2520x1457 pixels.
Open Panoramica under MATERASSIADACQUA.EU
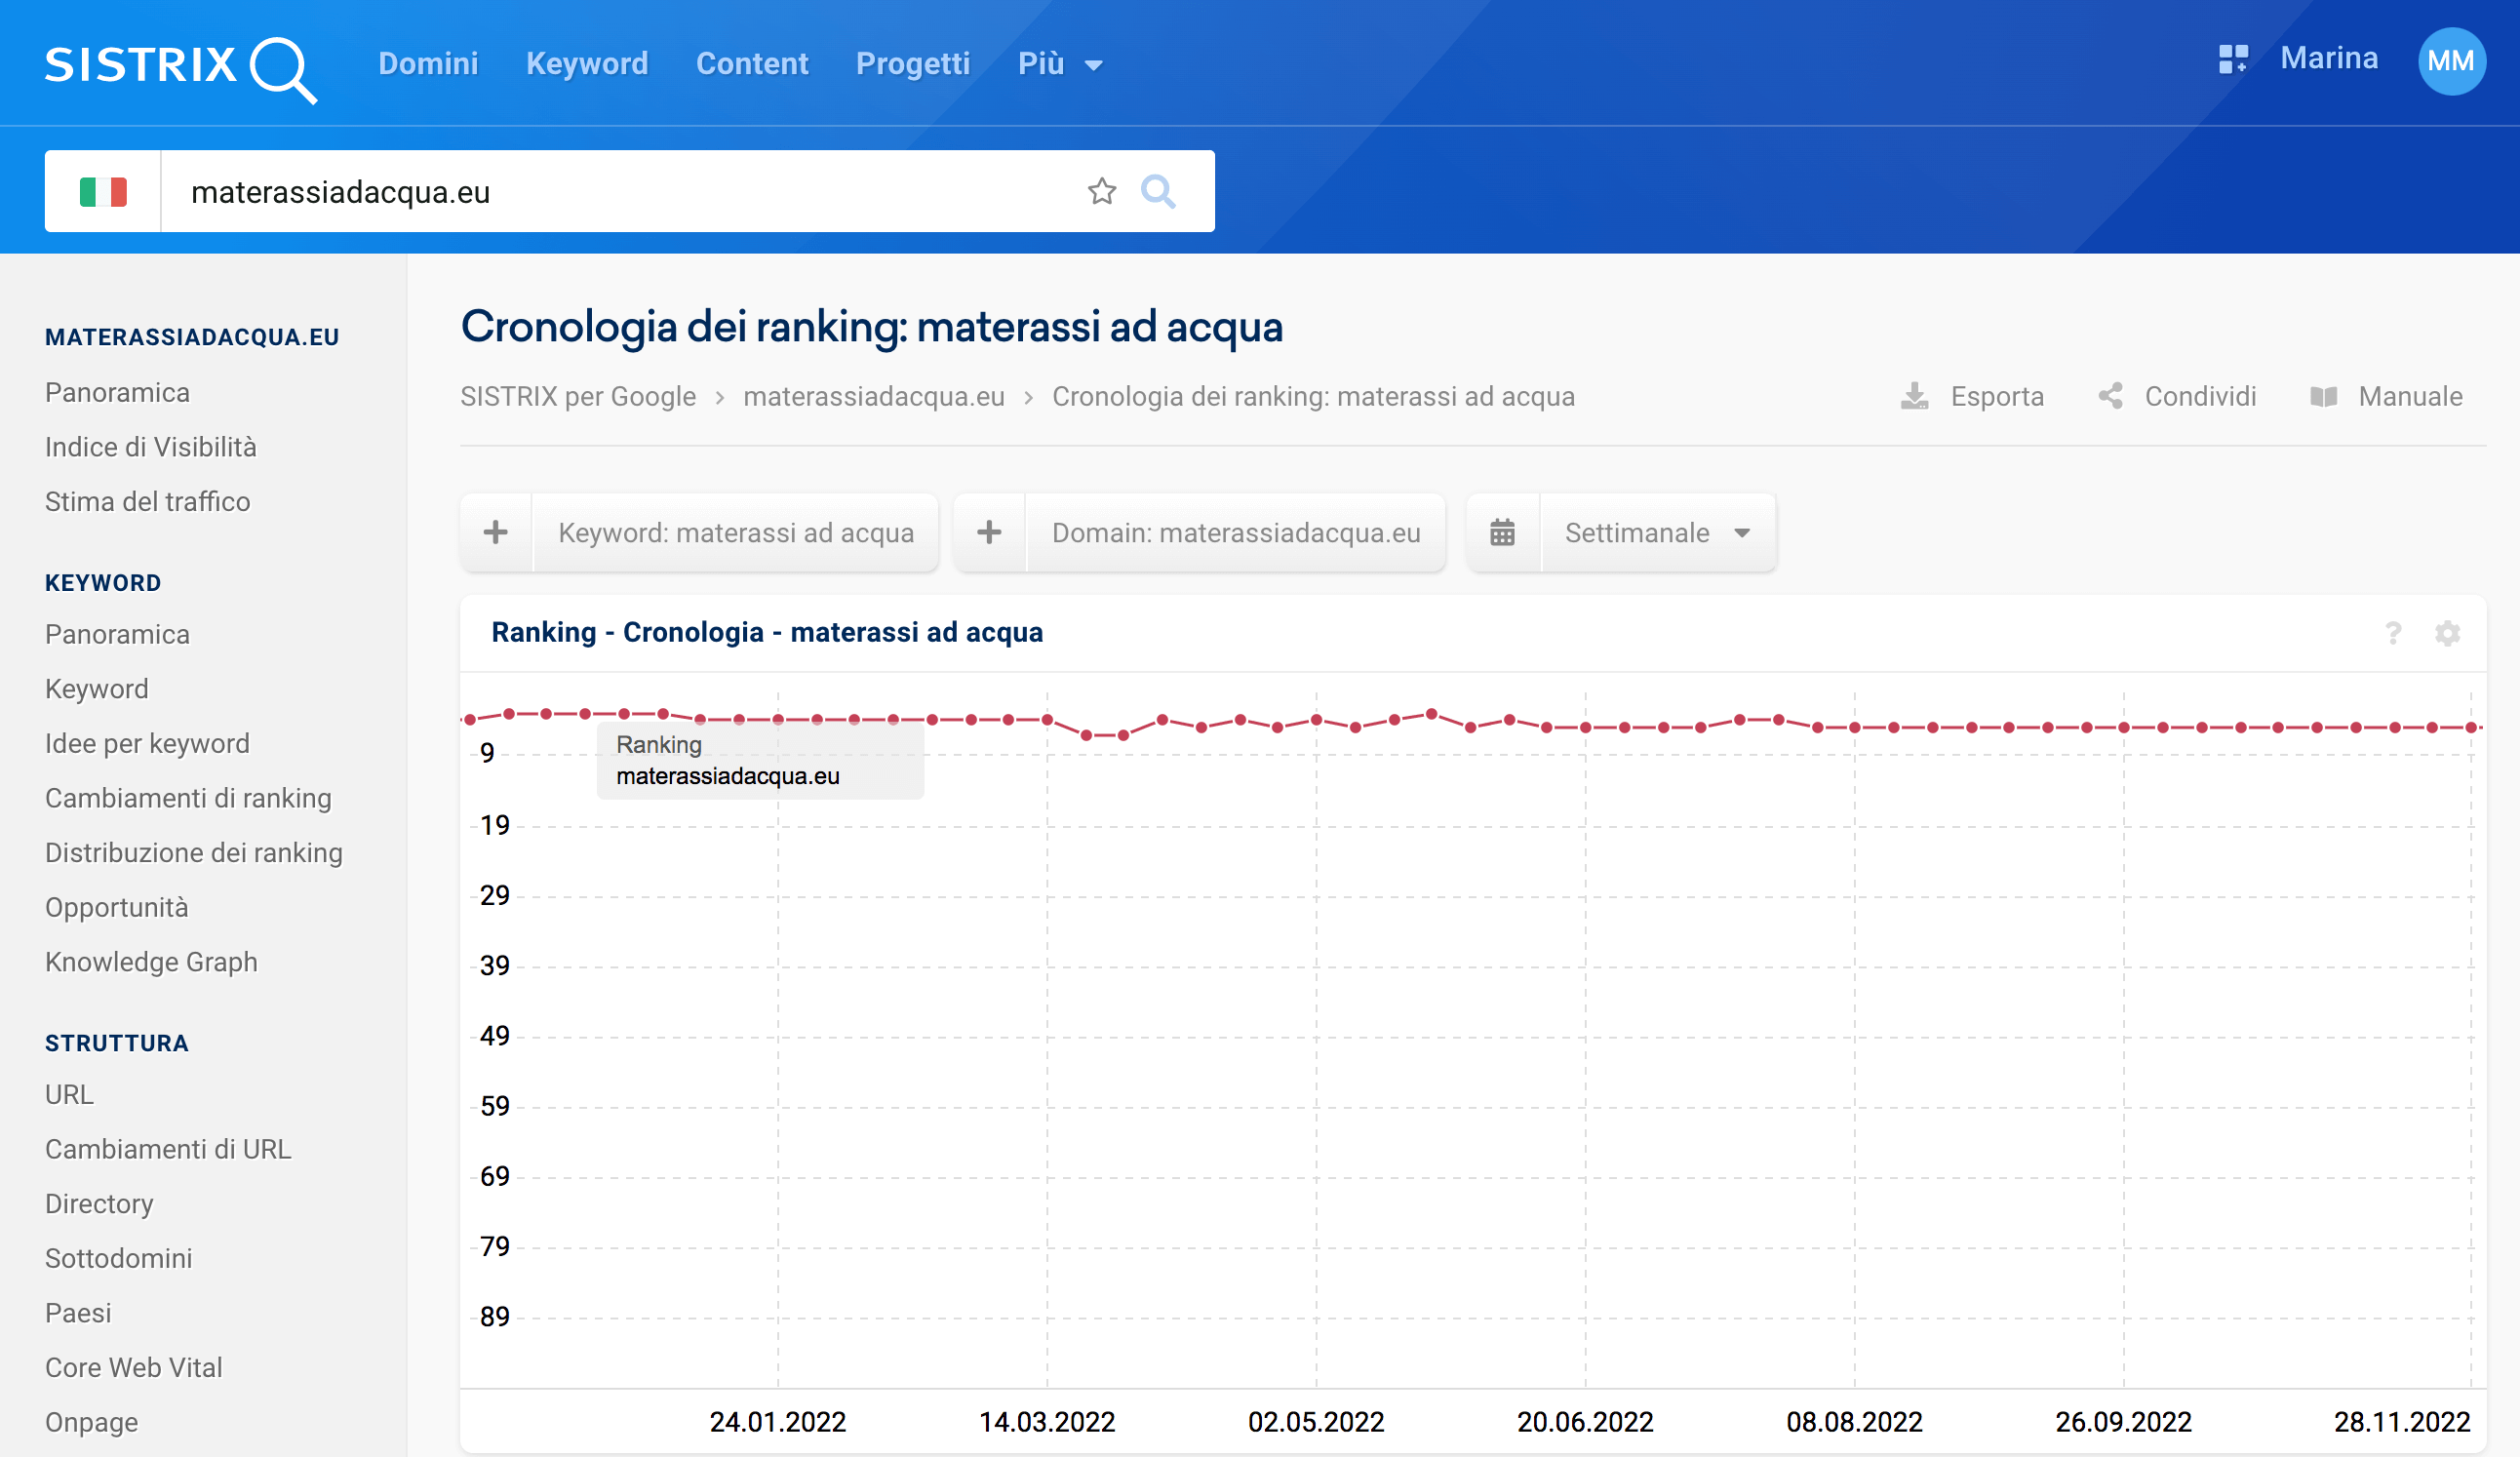[117, 393]
